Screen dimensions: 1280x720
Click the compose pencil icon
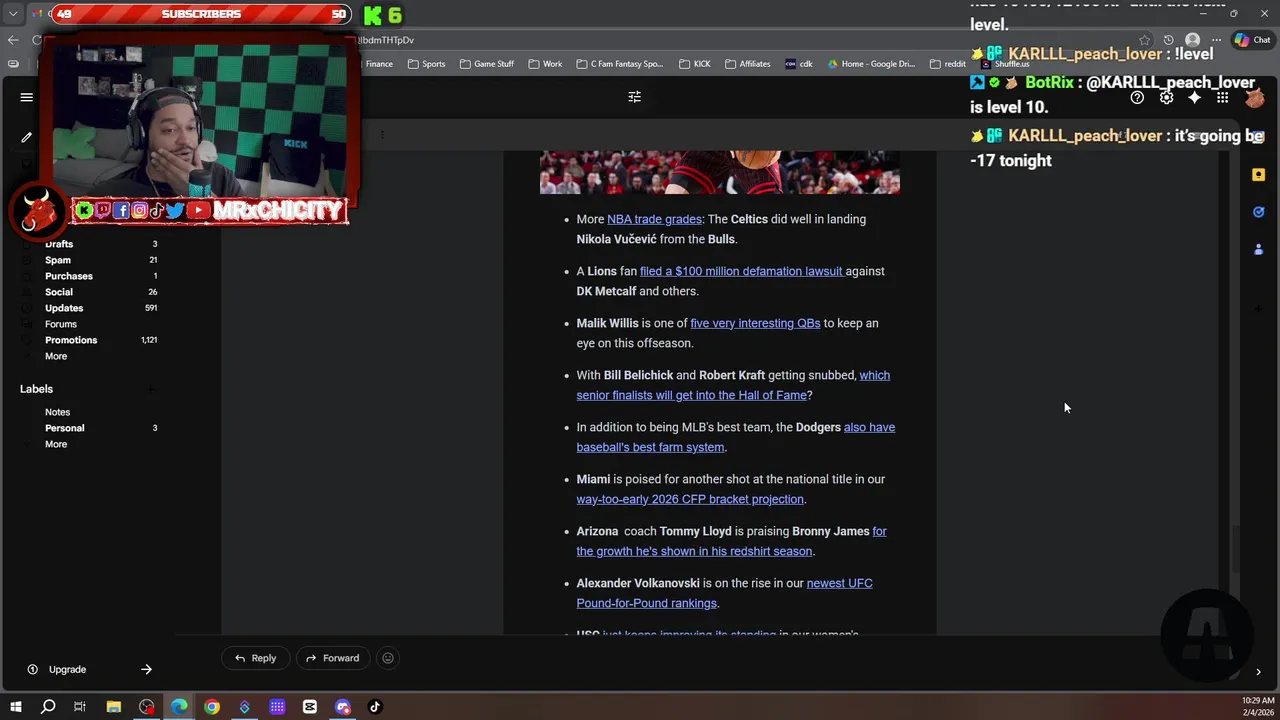click(27, 137)
